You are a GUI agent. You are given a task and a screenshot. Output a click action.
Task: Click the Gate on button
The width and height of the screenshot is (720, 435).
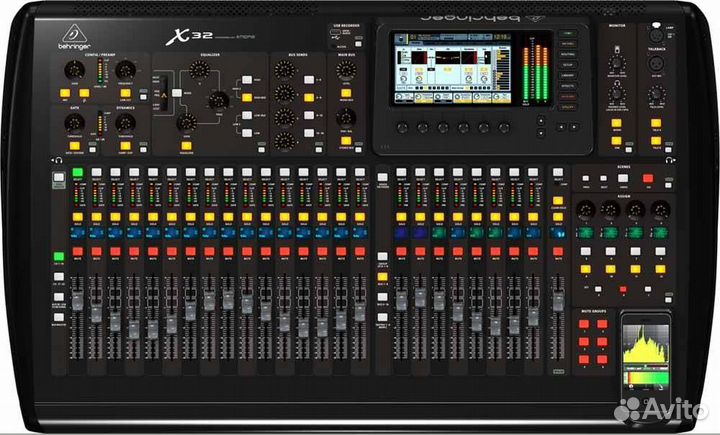point(74,146)
